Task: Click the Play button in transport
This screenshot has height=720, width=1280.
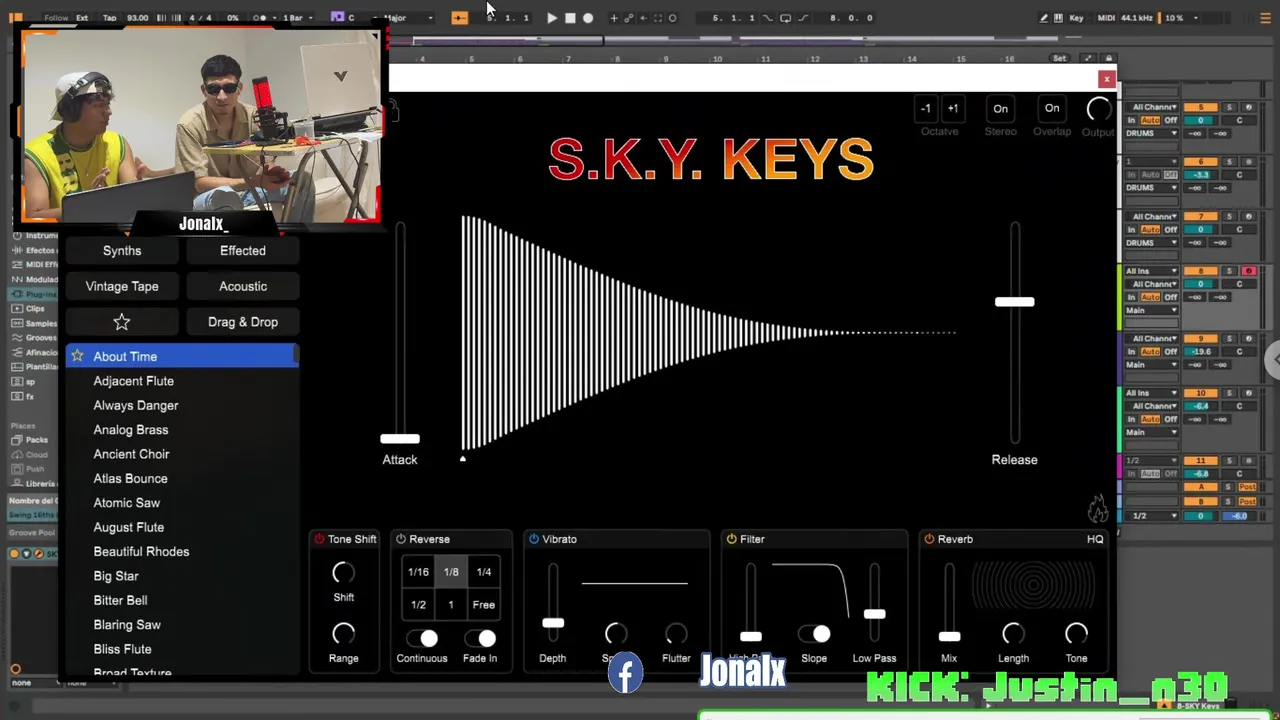Action: [x=552, y=18]
